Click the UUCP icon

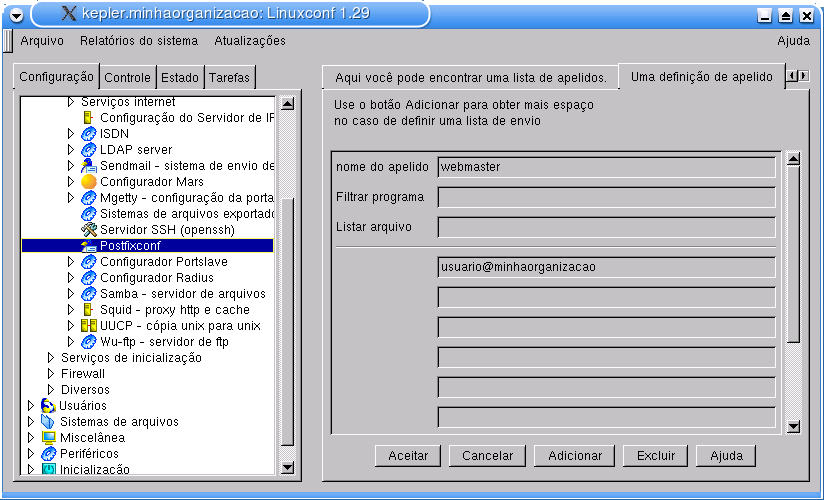(89, 326)
